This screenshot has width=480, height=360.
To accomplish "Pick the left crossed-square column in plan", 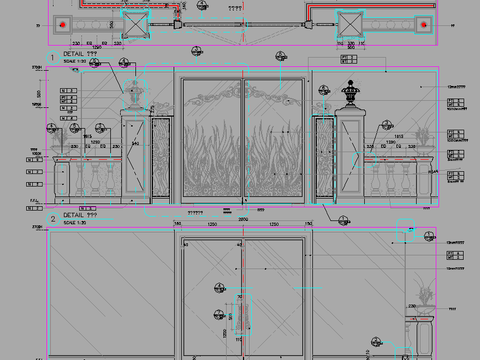I will (135, 25).
